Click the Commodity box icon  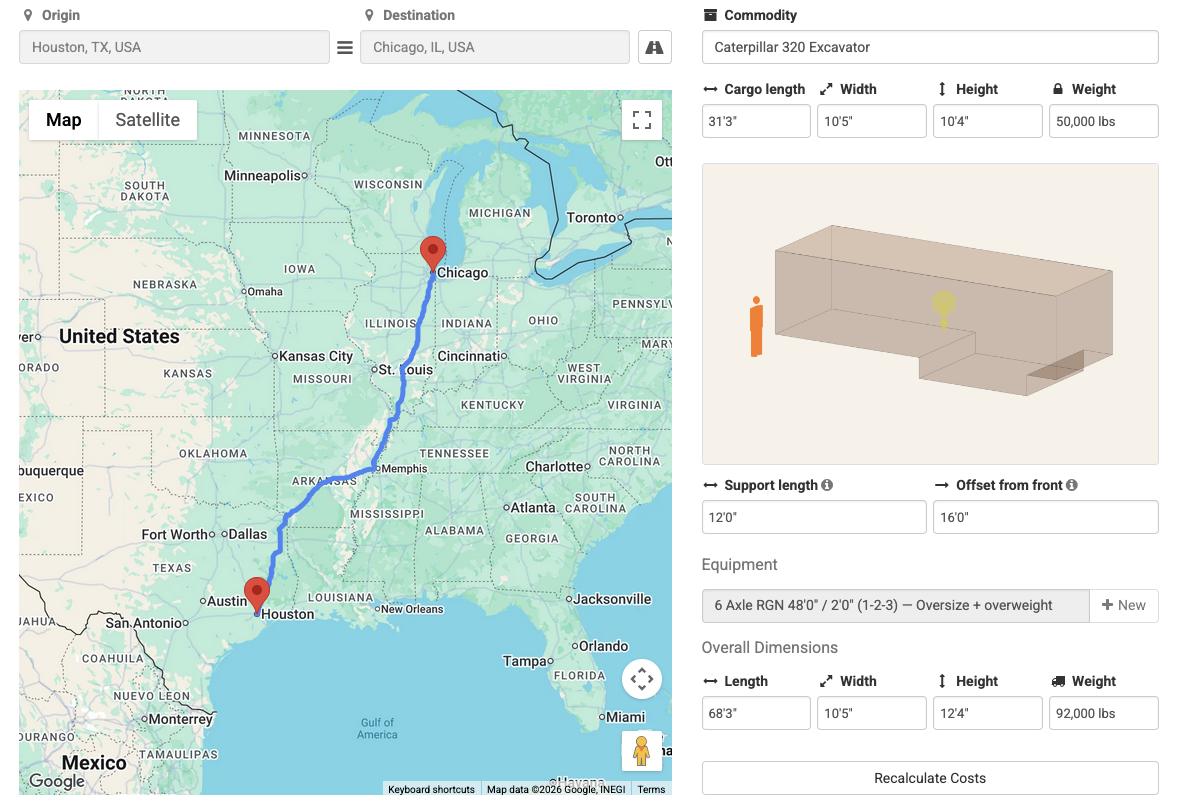(x=710, y=15)
